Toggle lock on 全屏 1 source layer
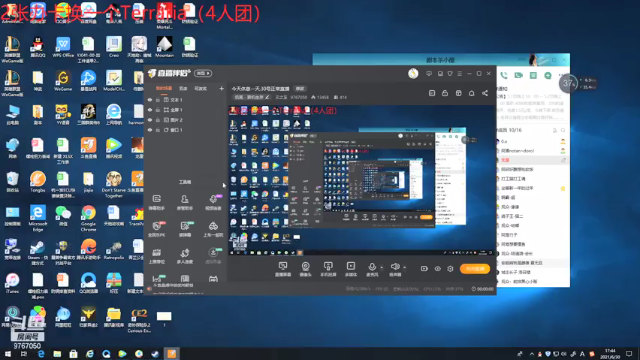This screenshot has height=360, width=640. point(158,110)
